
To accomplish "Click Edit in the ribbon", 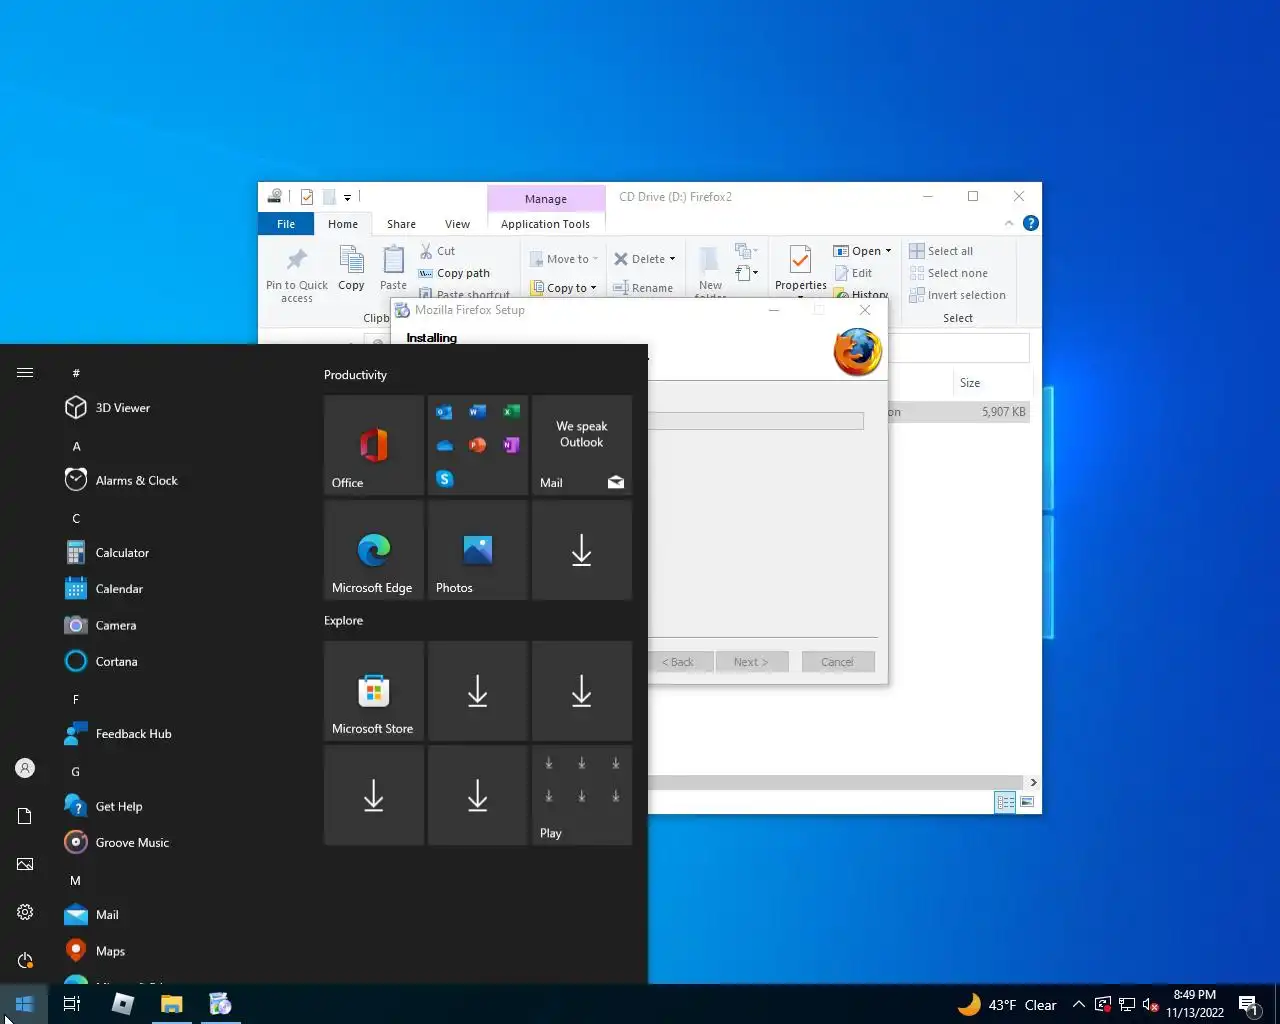I will (853, 273).
